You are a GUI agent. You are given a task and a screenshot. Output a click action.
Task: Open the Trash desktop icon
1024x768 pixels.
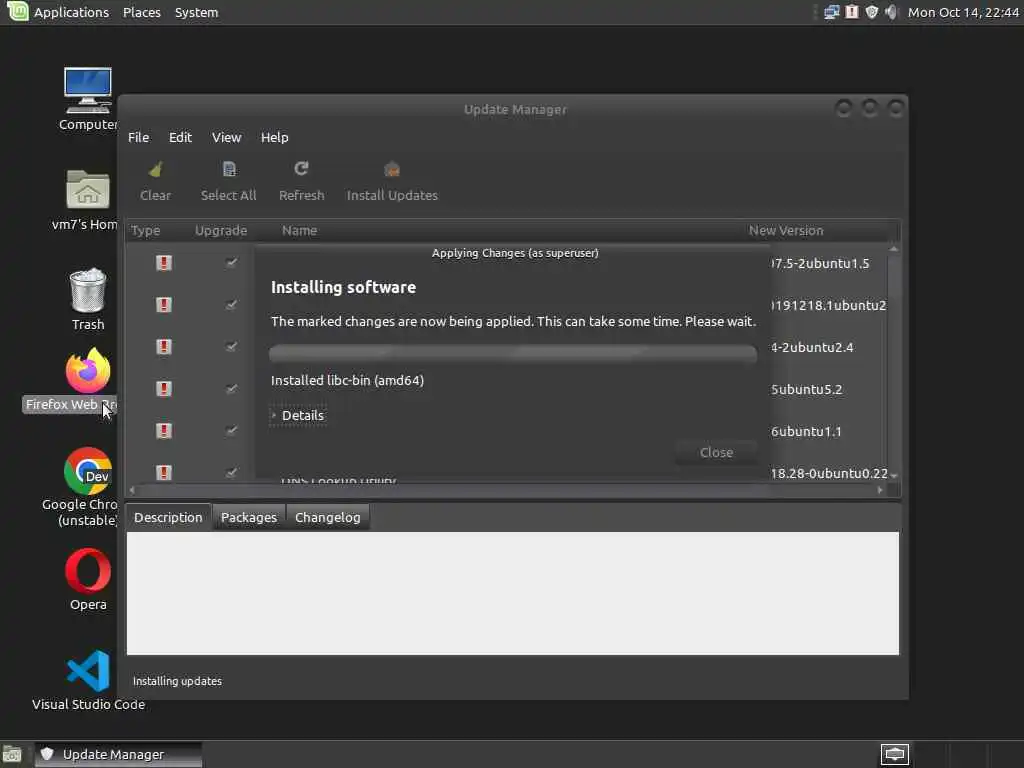click(x=88, y=291)
